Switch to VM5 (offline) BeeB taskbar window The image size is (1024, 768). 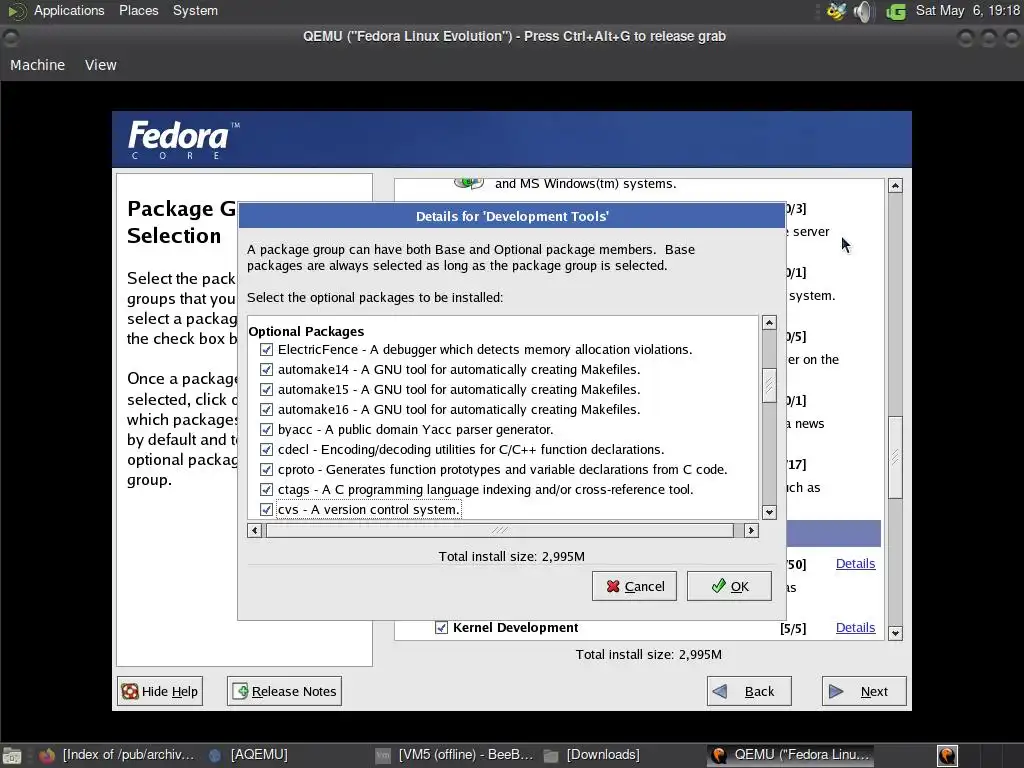coord(455,755)
